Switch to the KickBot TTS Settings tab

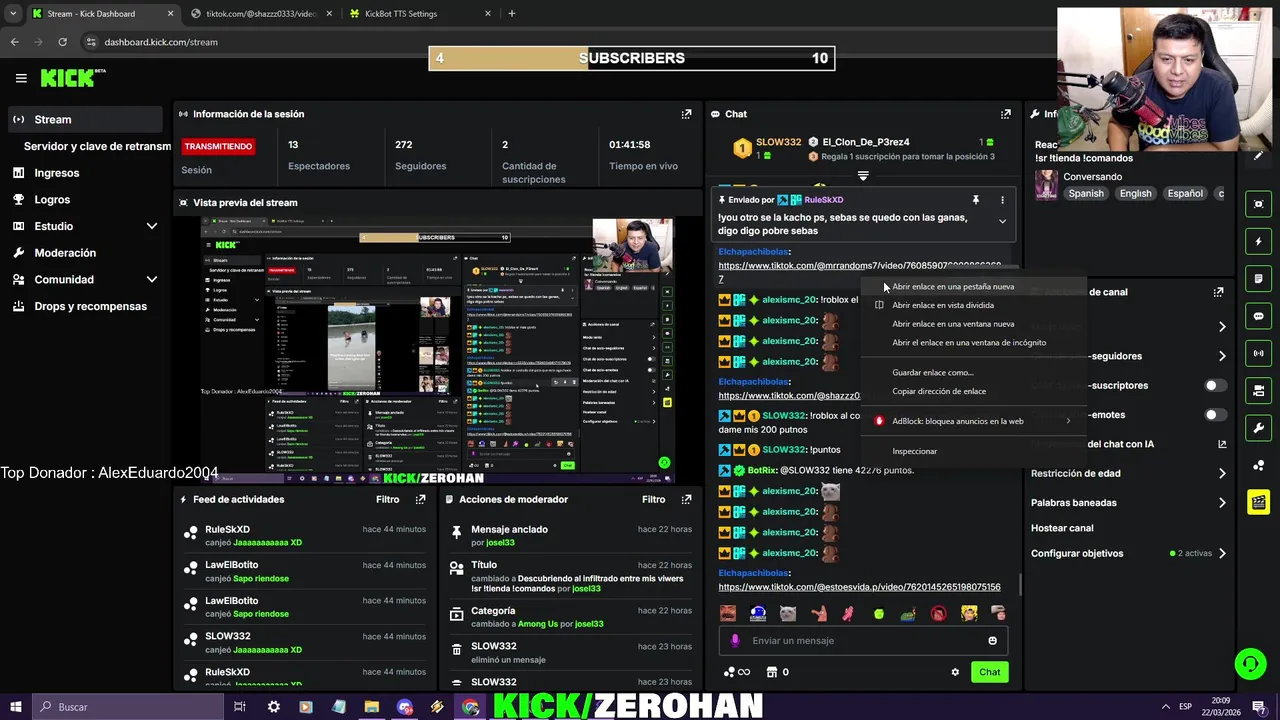coord(420,14)
